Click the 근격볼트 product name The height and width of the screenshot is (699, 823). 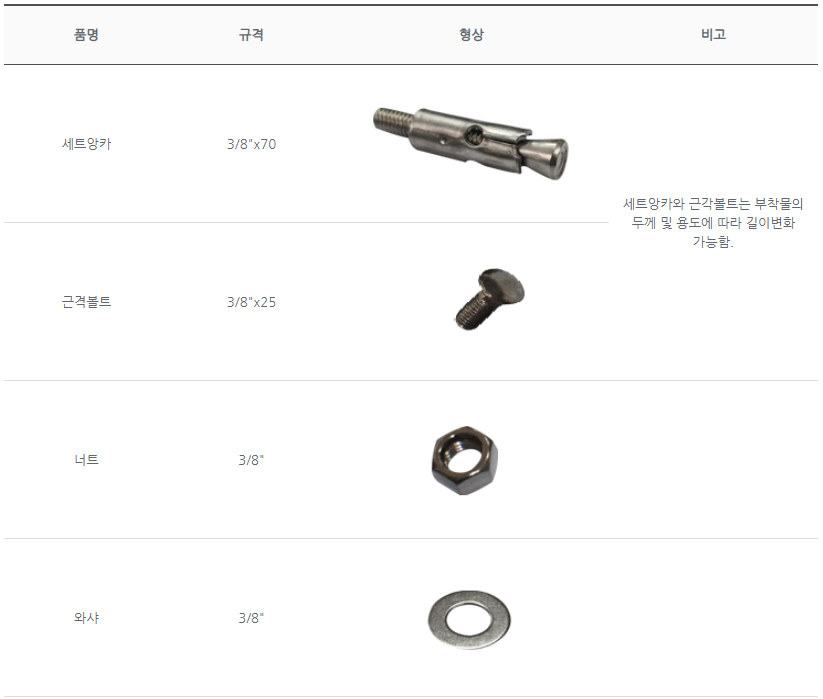(87, 302)
